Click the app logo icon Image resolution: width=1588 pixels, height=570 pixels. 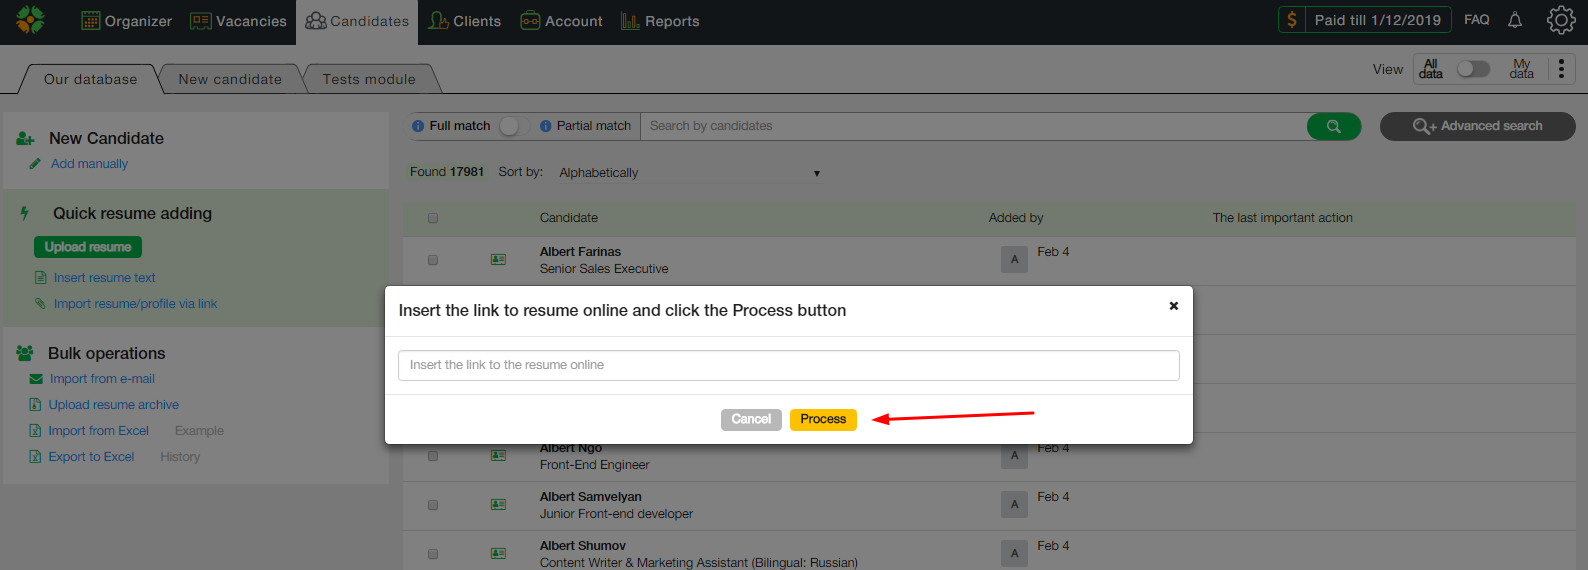click(30, 20)
